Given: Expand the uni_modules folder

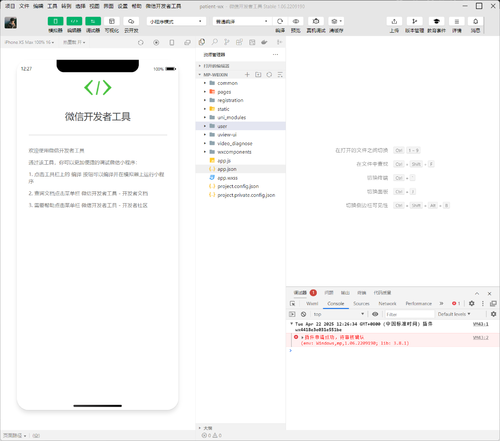Looking at the screenshot, I should [x=241, y=117].
